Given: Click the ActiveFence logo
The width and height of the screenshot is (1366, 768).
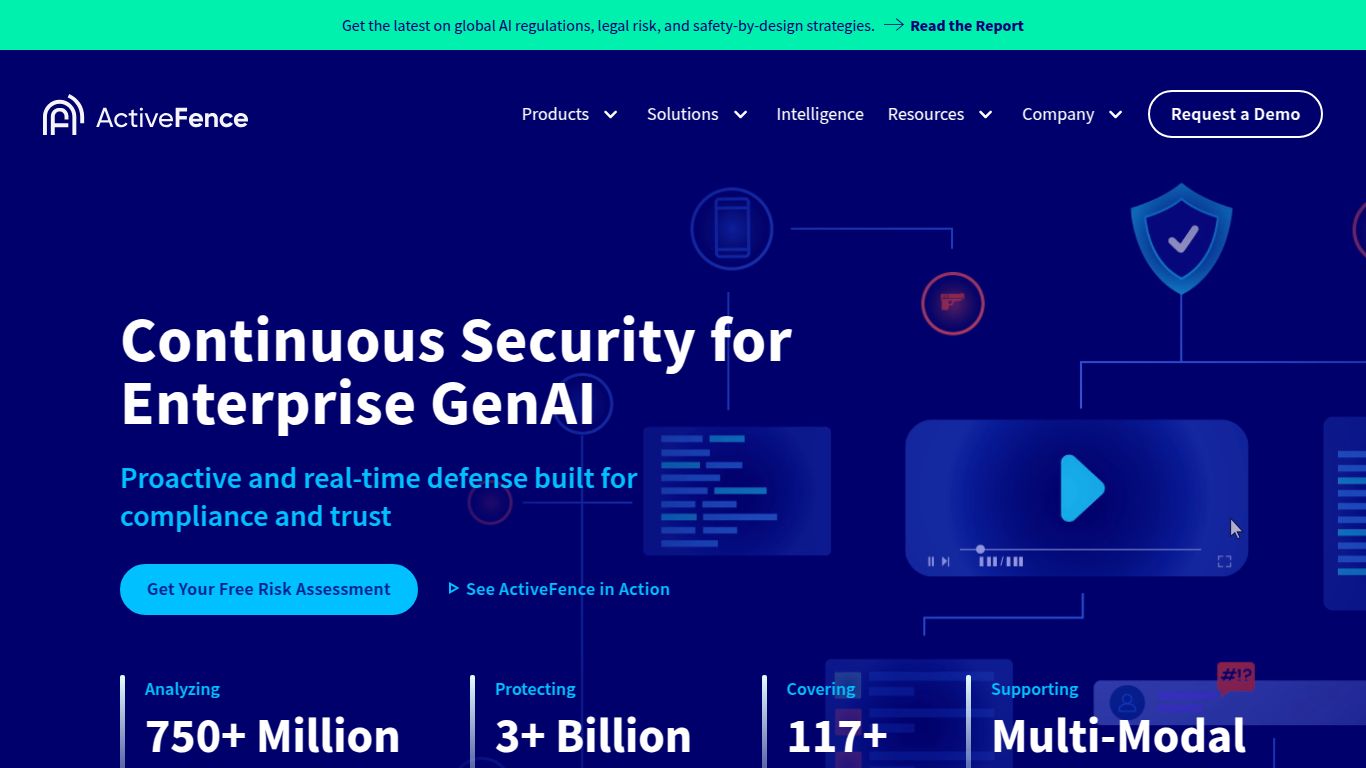Looking at the screenshot, I should pos(144,114).
